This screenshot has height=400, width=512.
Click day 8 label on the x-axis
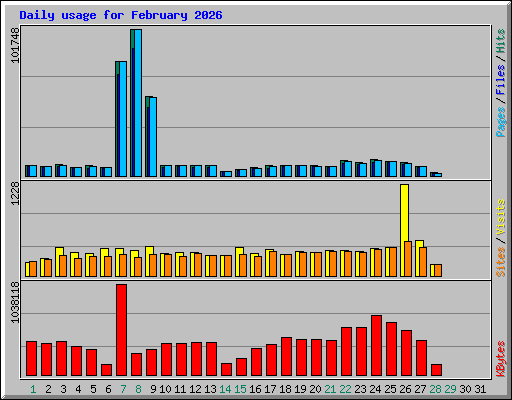coord(138,389)
